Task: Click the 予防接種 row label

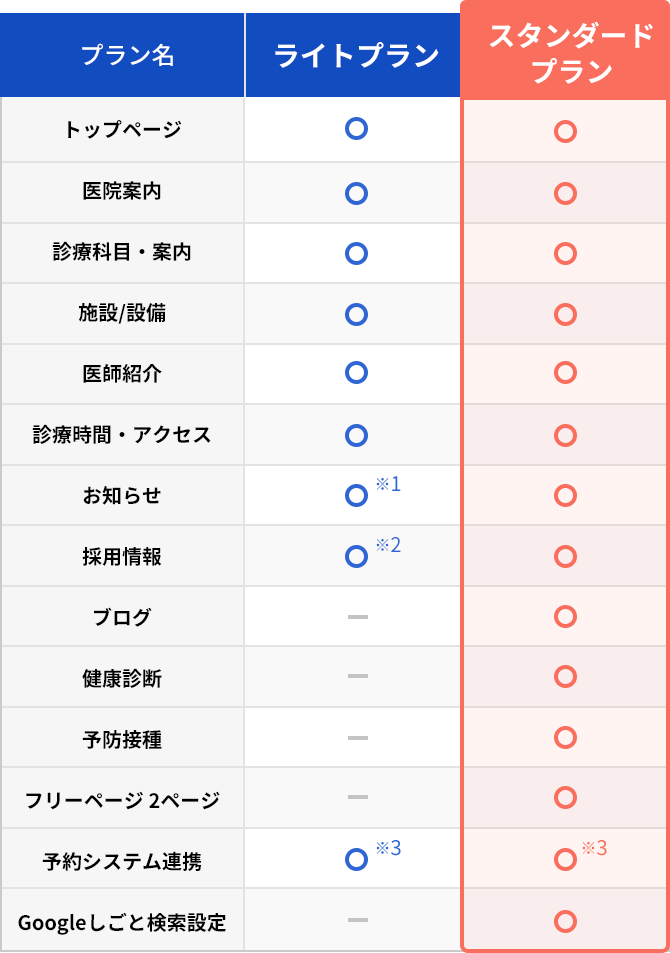Action: point(122,740)
